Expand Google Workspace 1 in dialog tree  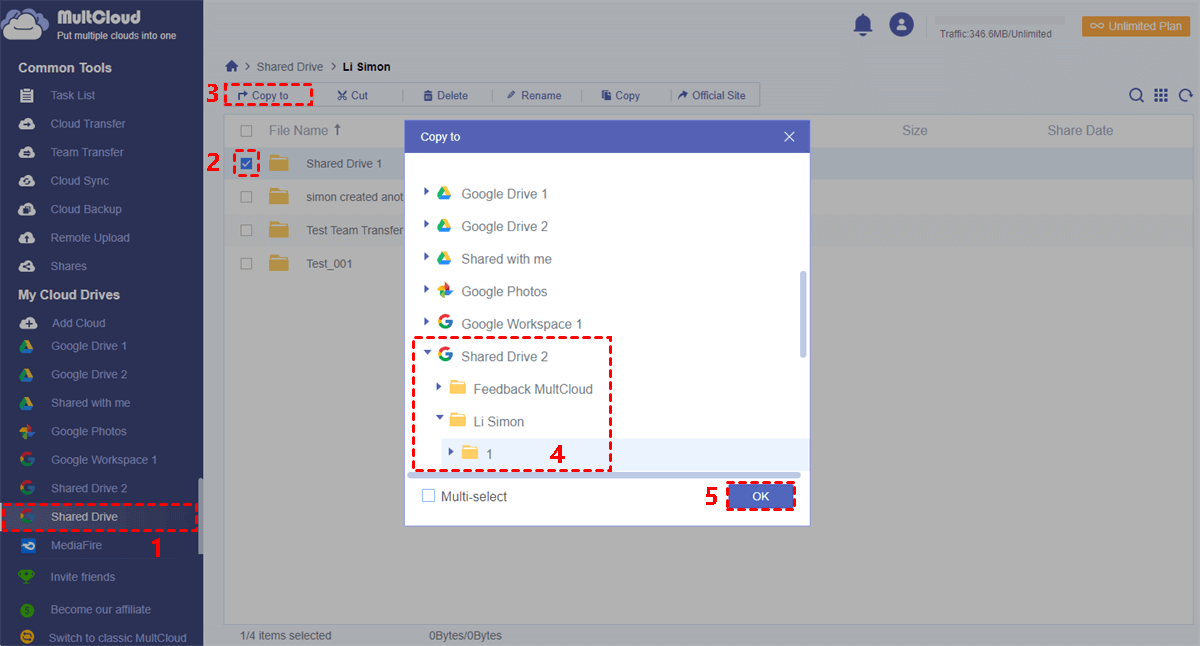[x=427, y=321]
